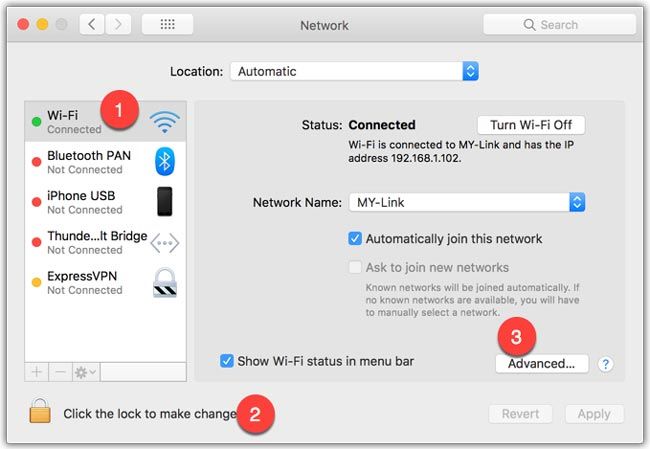
Task: Click the yellow minimize window button
Action: click(42, 24)
